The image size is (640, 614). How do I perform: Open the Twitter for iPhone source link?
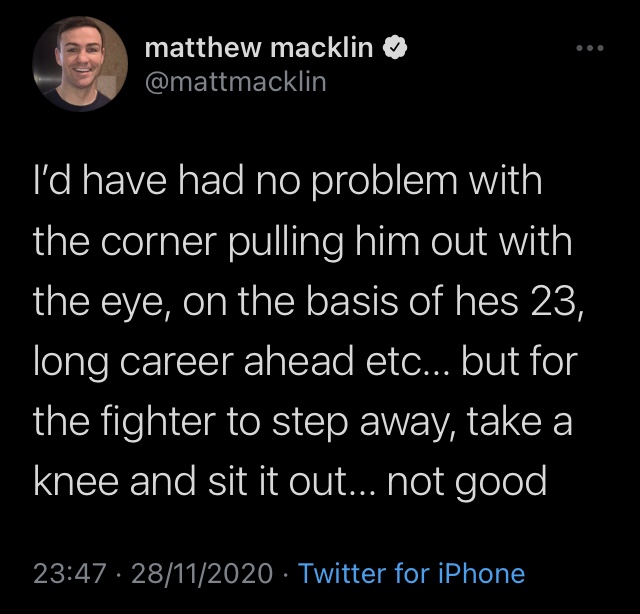(x=411, y=573)
